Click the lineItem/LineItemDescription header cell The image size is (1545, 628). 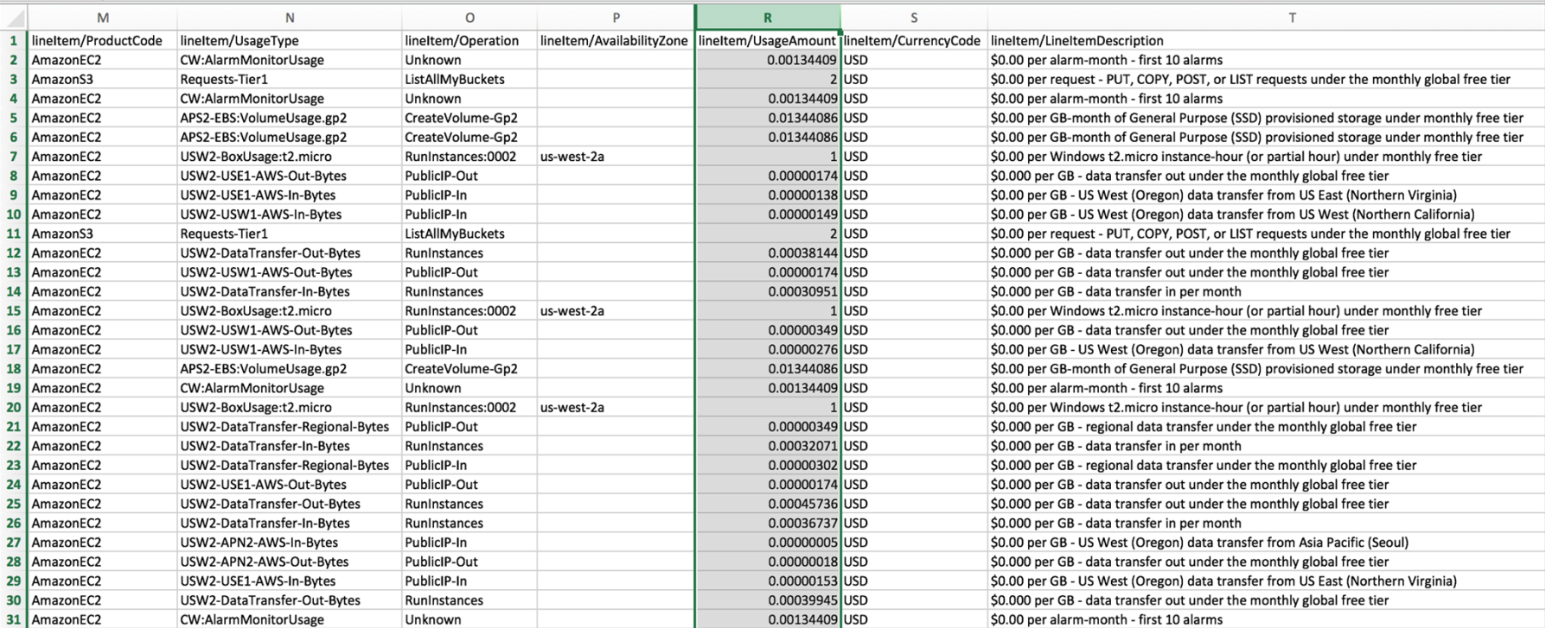tap(1266, 41)
